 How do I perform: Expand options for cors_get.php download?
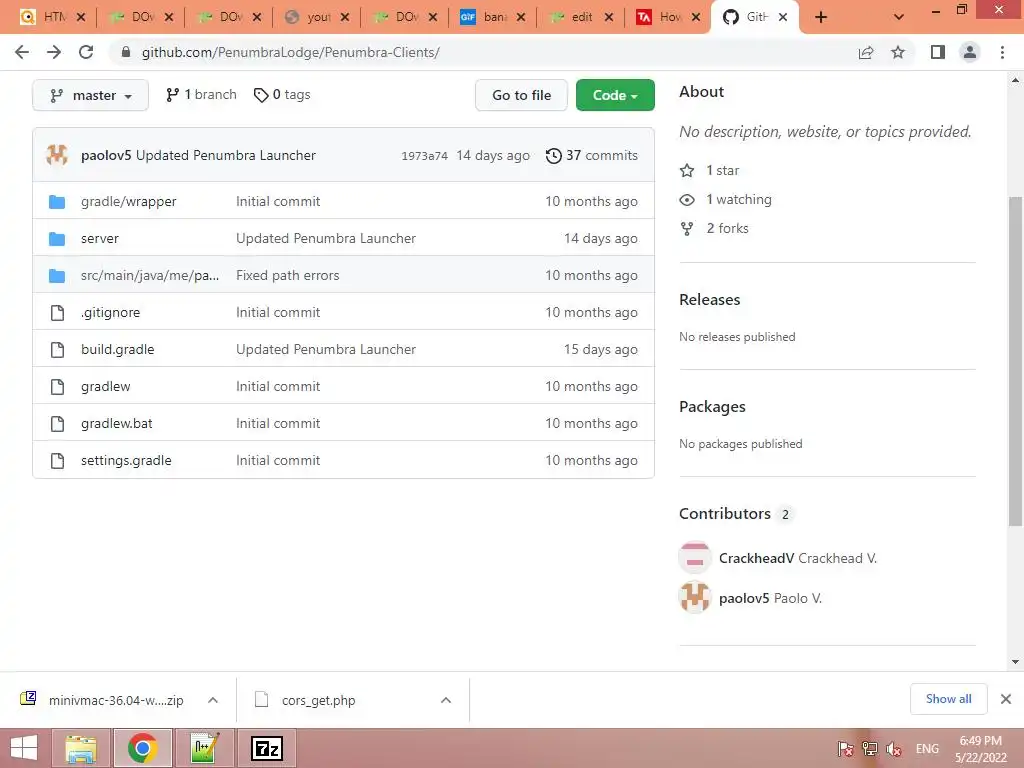pyautogui.click(x=446, y=700)
